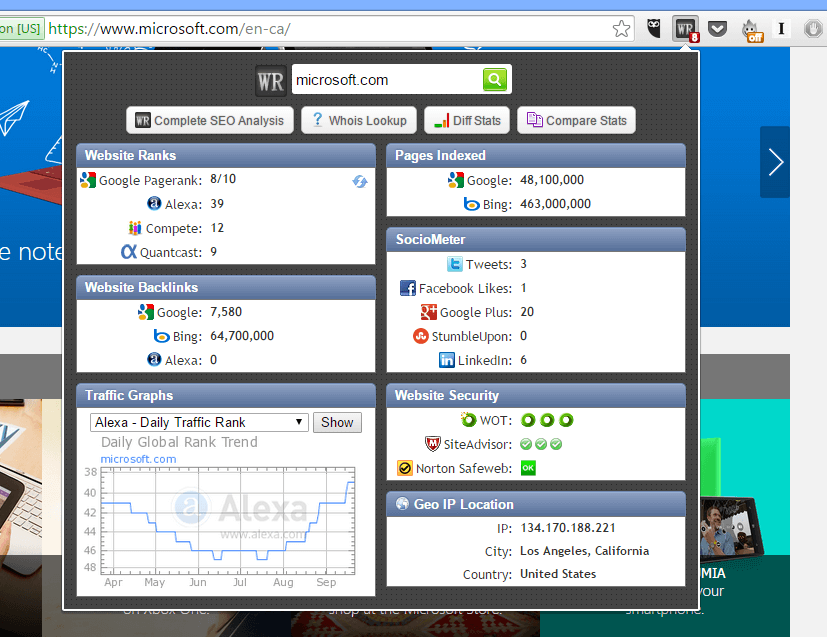Screen dimensions: 827x637
Task: Click the Google backlinks value '7,580'
Action: (226, 312)
